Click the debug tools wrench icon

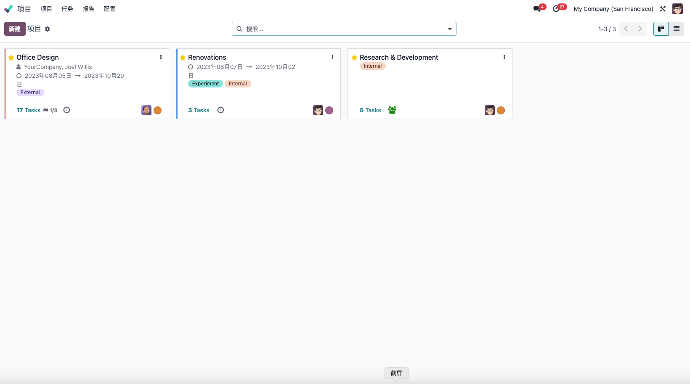663,9
